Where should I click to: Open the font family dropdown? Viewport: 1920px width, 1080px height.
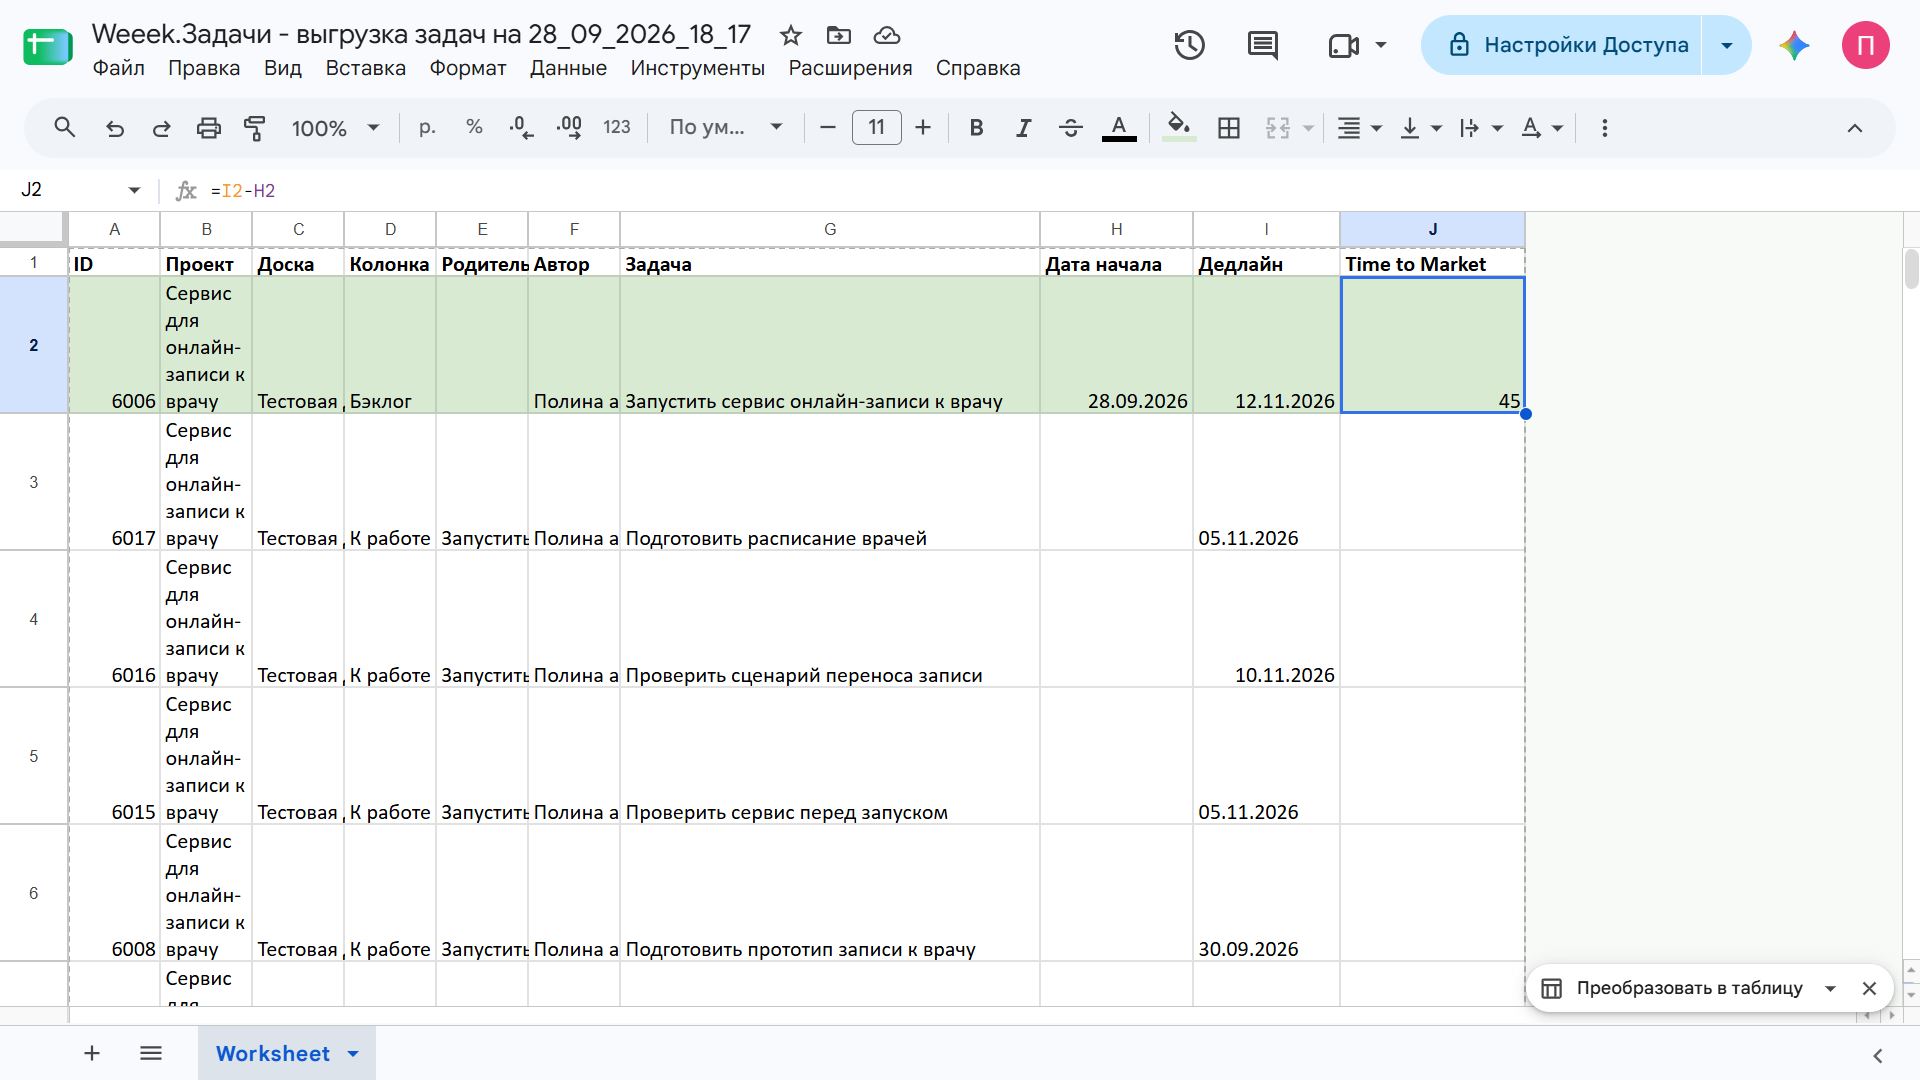click(725, 127)
